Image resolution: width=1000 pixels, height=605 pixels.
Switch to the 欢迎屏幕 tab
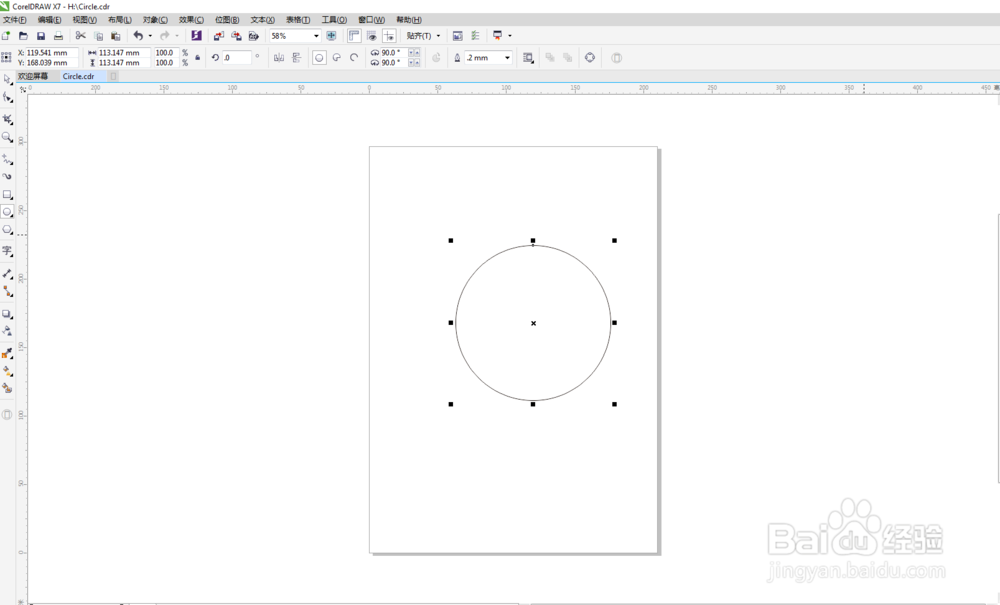click(x=33, y=76)
